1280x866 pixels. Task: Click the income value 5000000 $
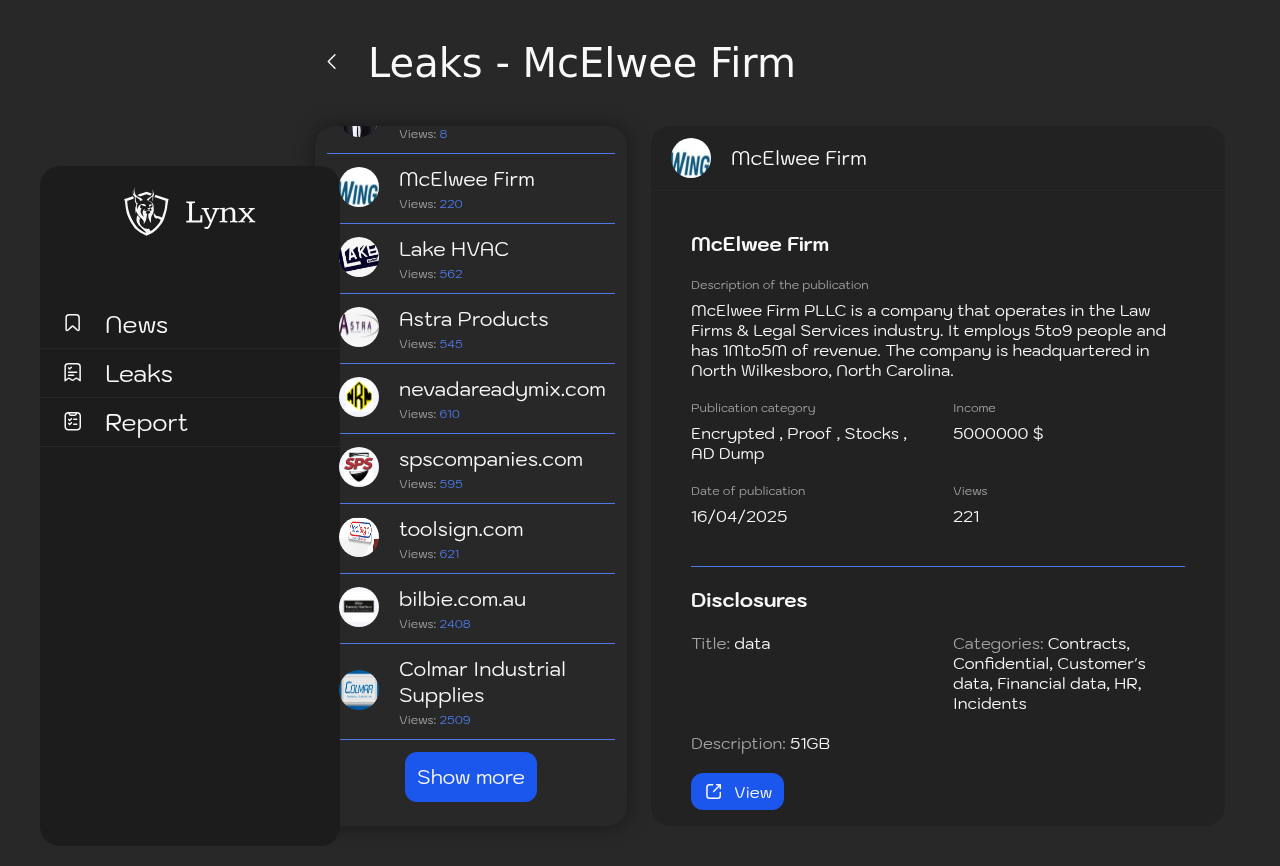998,433
